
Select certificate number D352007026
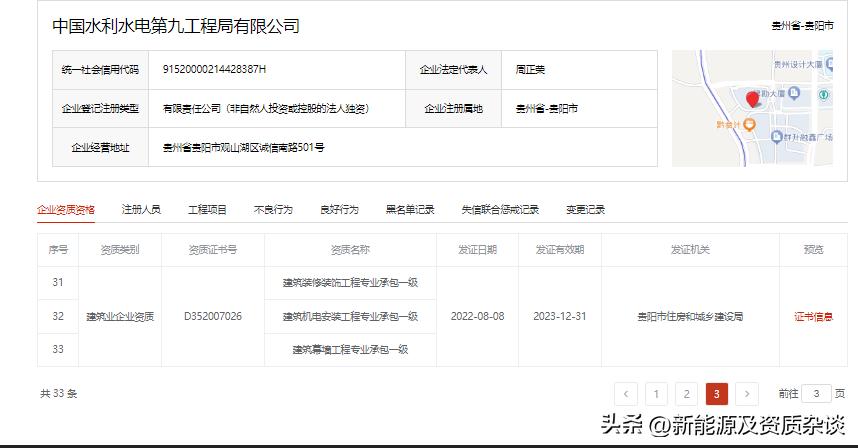213,317
